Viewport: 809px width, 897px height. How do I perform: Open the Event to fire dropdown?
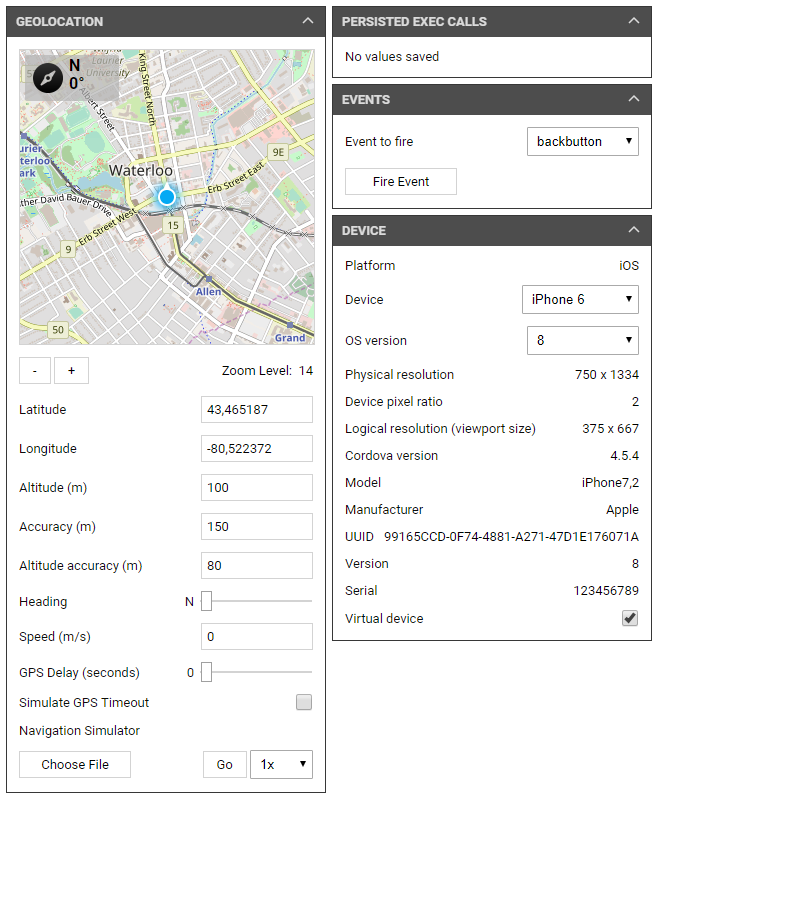pos(582,140)
